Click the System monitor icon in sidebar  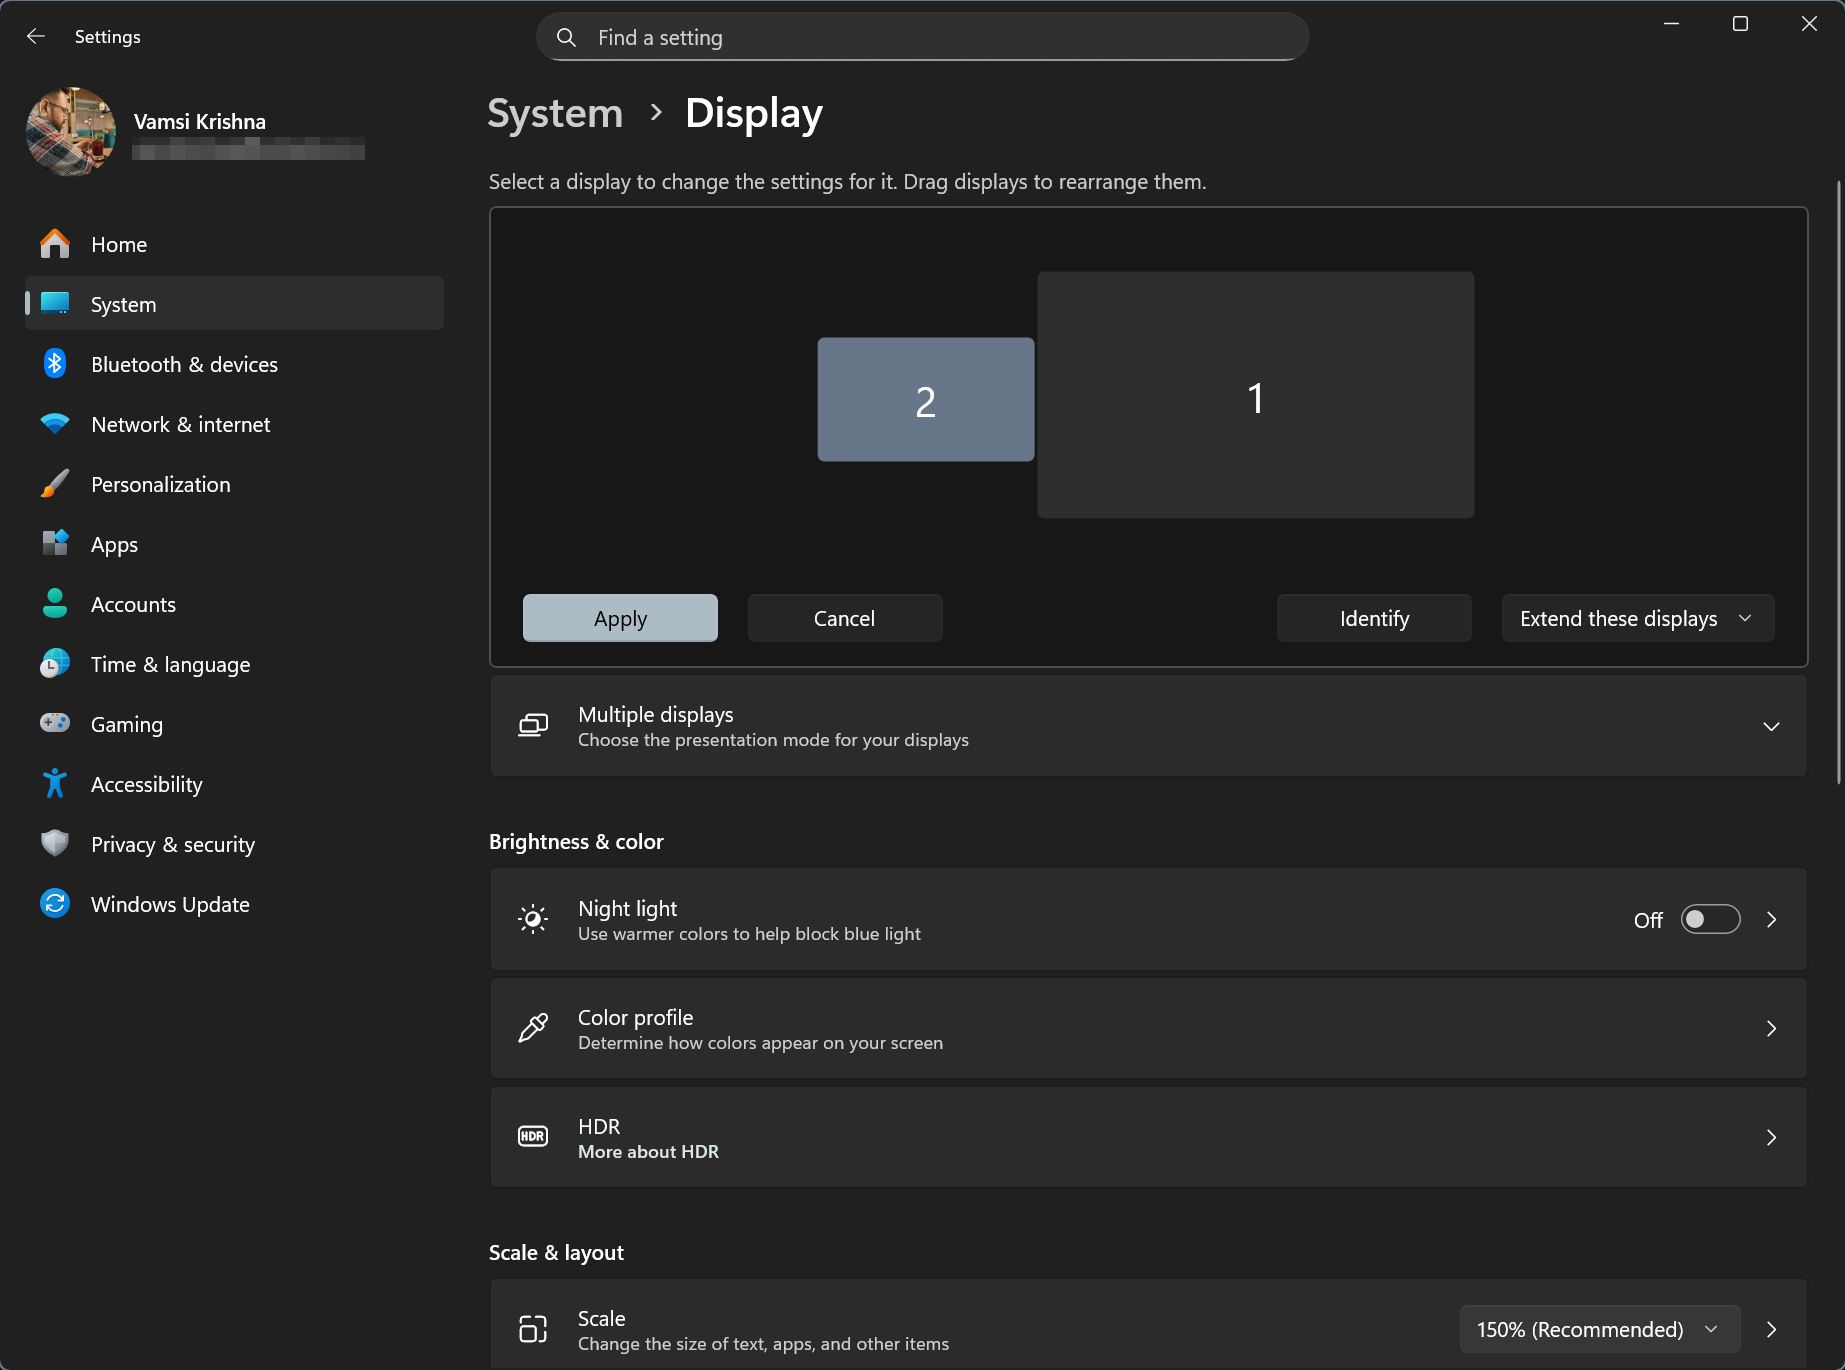[55, 304]
